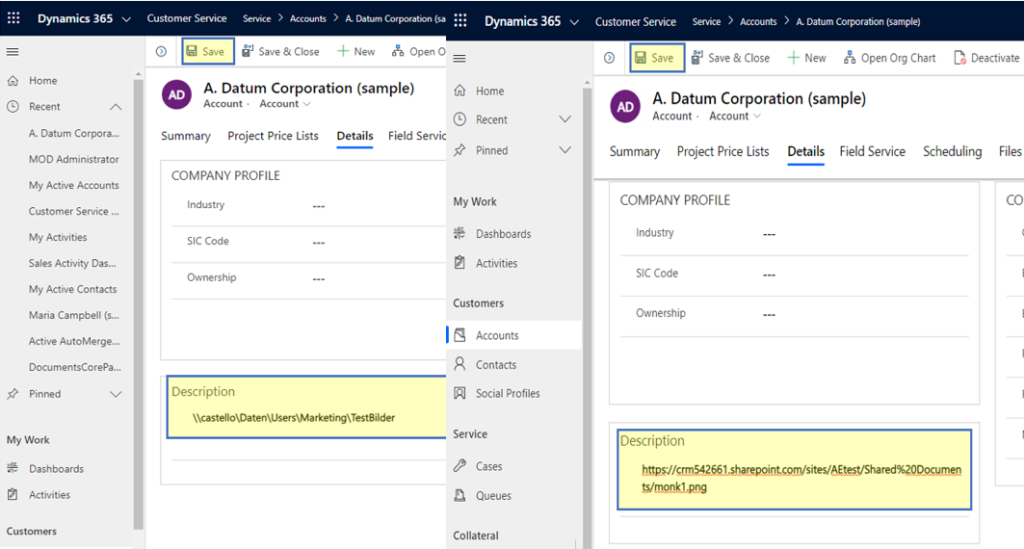Screen dimensions: 1024x549
Task: Click the Activities icon in left window
Action: (x=12, y=494)
